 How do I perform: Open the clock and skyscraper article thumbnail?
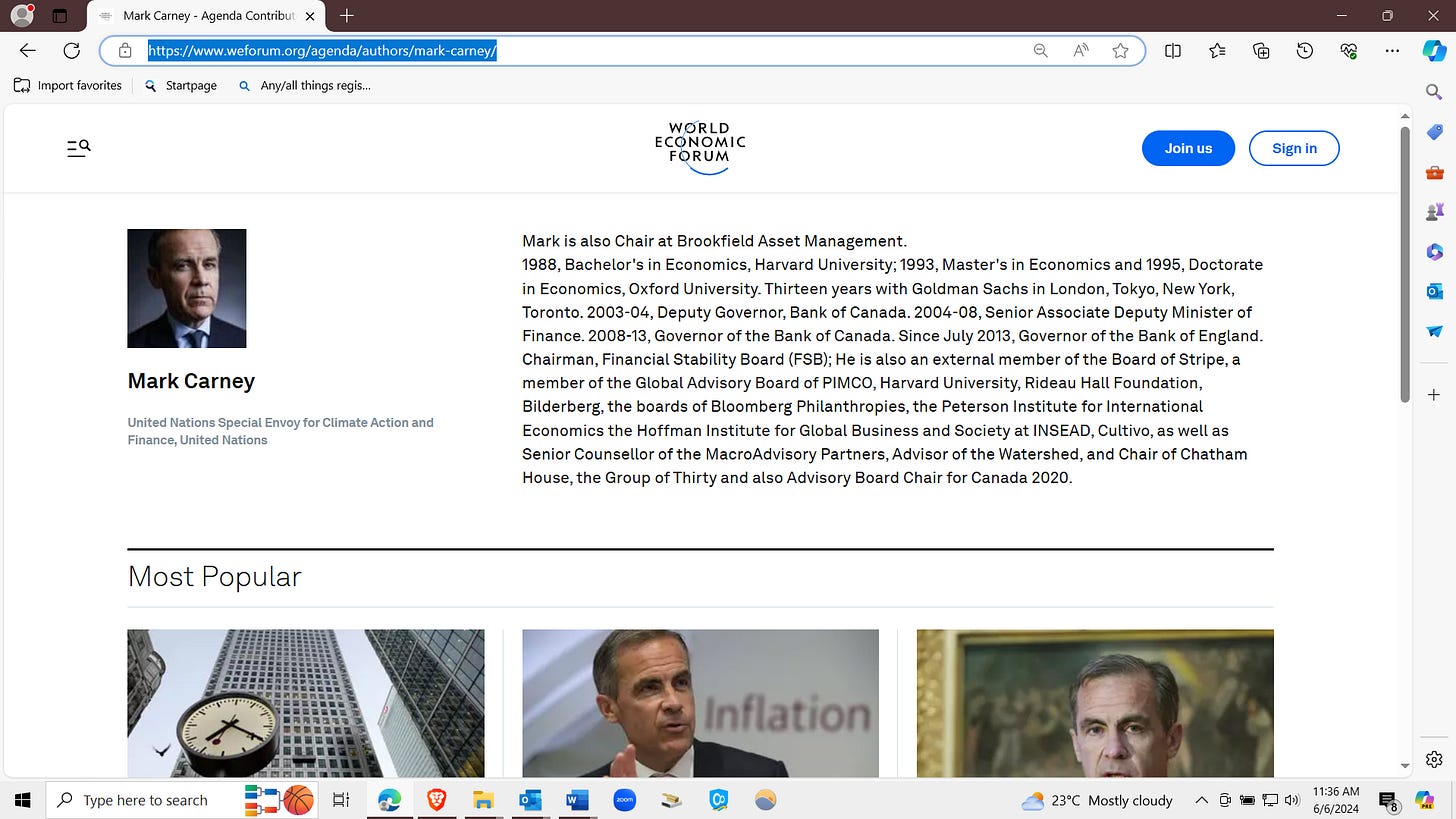click(306, 703)
